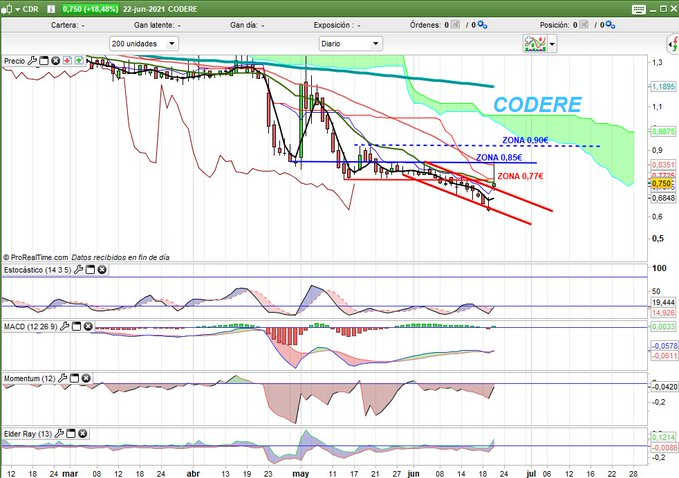The image size is (679, 478).
Task: Click the Órdenes chart display icon
Action: (x=456, y=25)
